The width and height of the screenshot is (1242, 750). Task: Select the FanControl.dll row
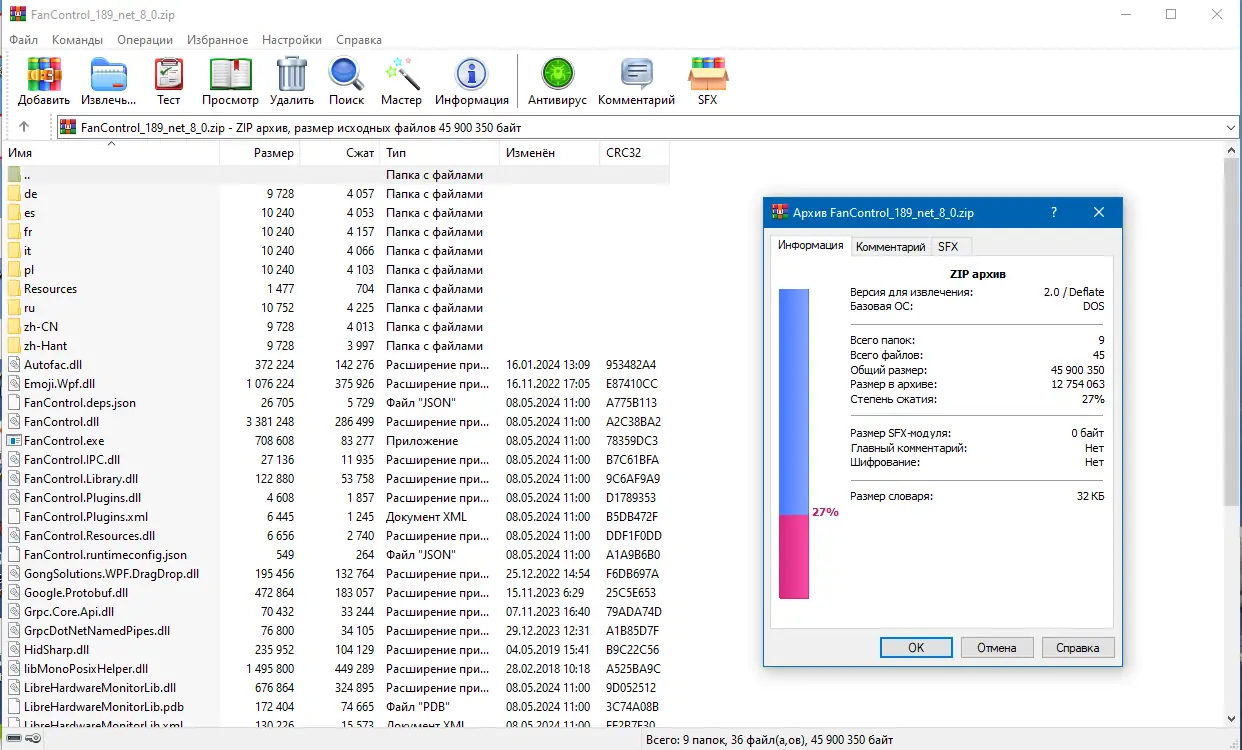[x=335, y=422]
